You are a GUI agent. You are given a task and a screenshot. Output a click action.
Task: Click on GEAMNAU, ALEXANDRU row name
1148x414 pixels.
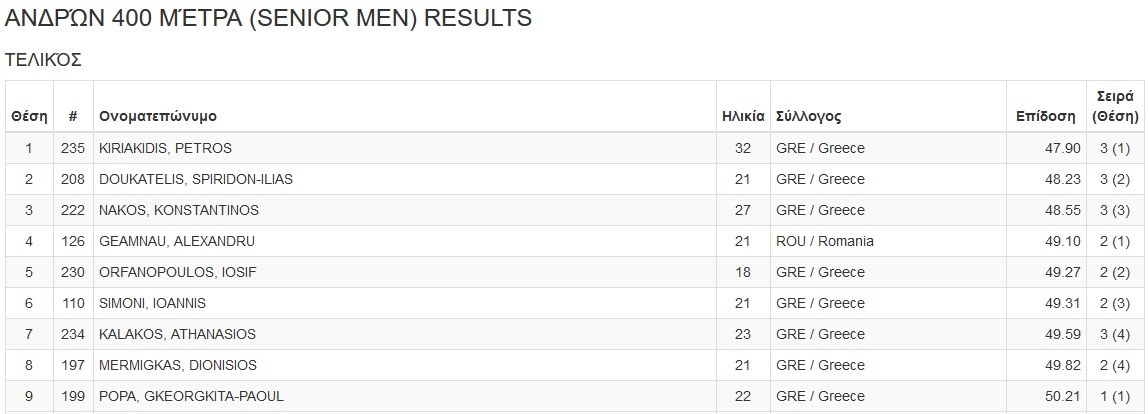click(x=176, y=241)
